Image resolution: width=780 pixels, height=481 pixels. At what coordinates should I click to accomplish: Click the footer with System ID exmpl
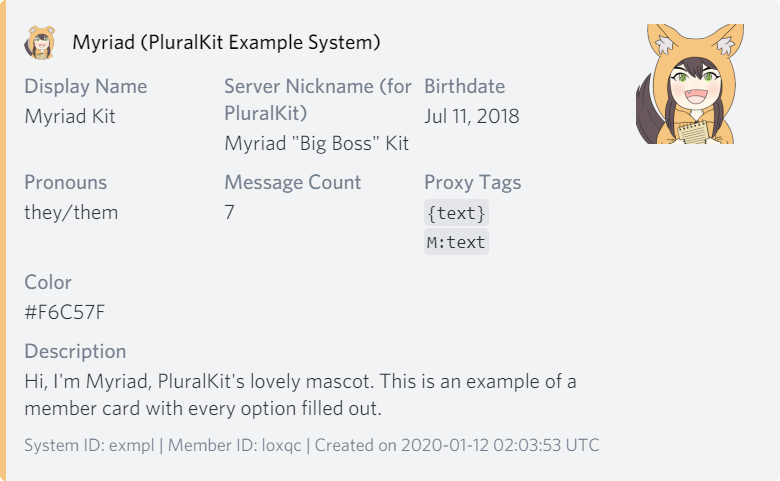[311, 445]
